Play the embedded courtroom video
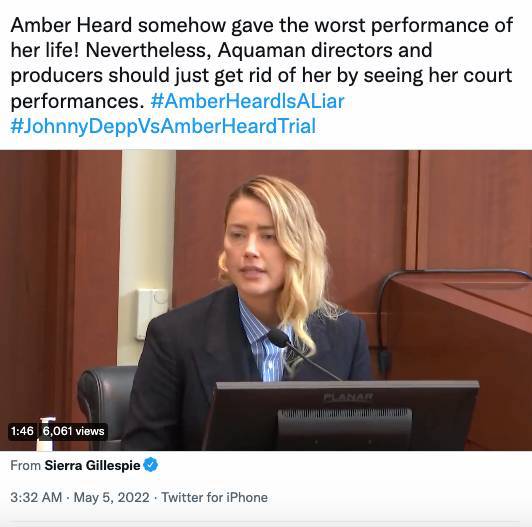 click(x=266, y=300)
